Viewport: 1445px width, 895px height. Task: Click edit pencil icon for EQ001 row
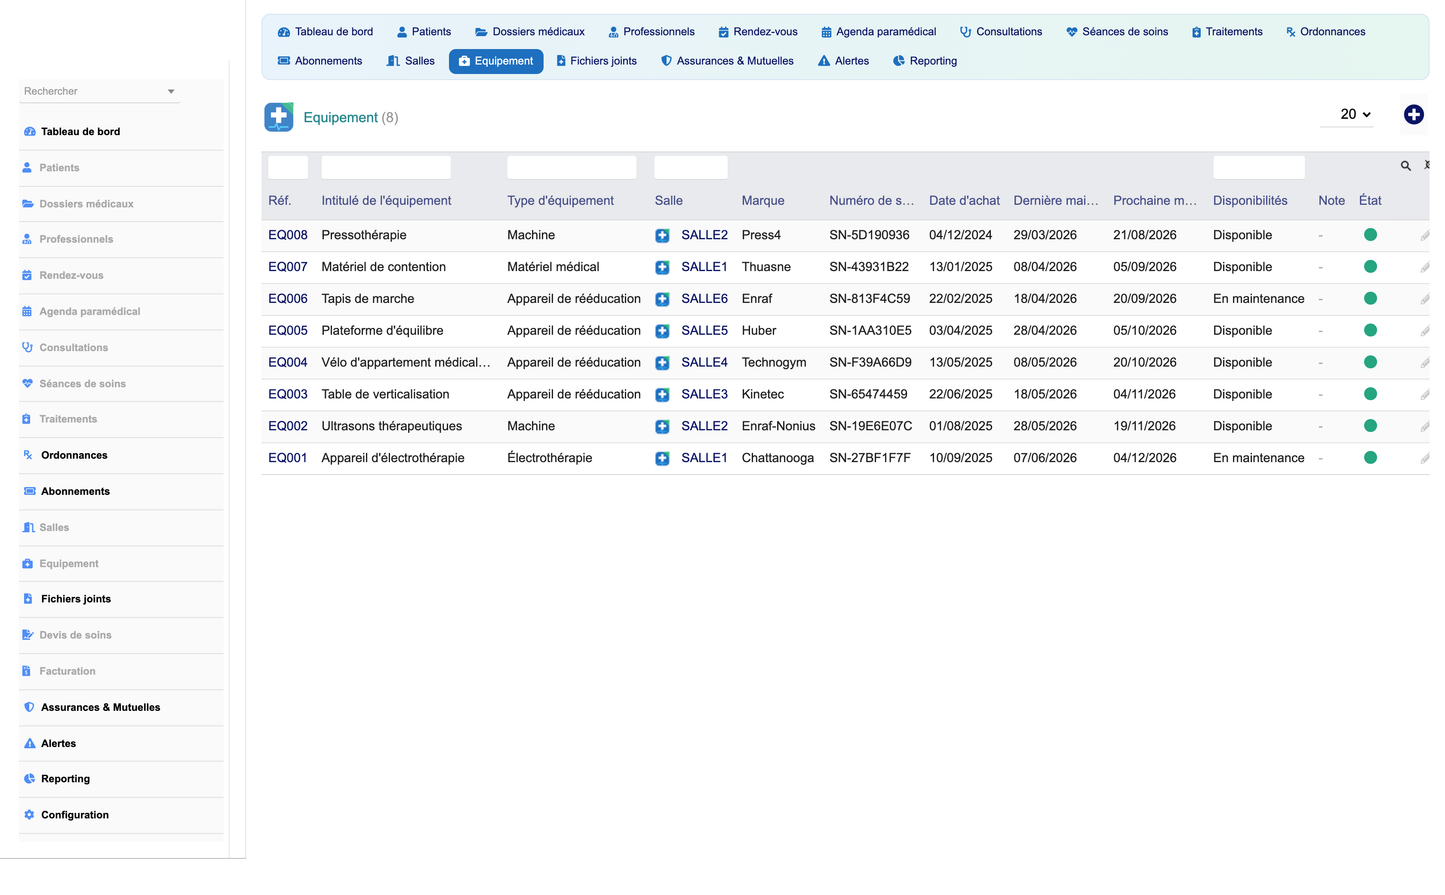[1424, 459]
